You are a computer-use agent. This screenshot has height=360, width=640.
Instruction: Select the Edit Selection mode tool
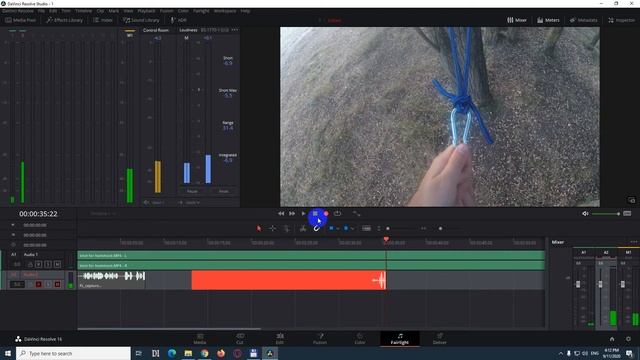pyautogui.click(x=287, y=229)
